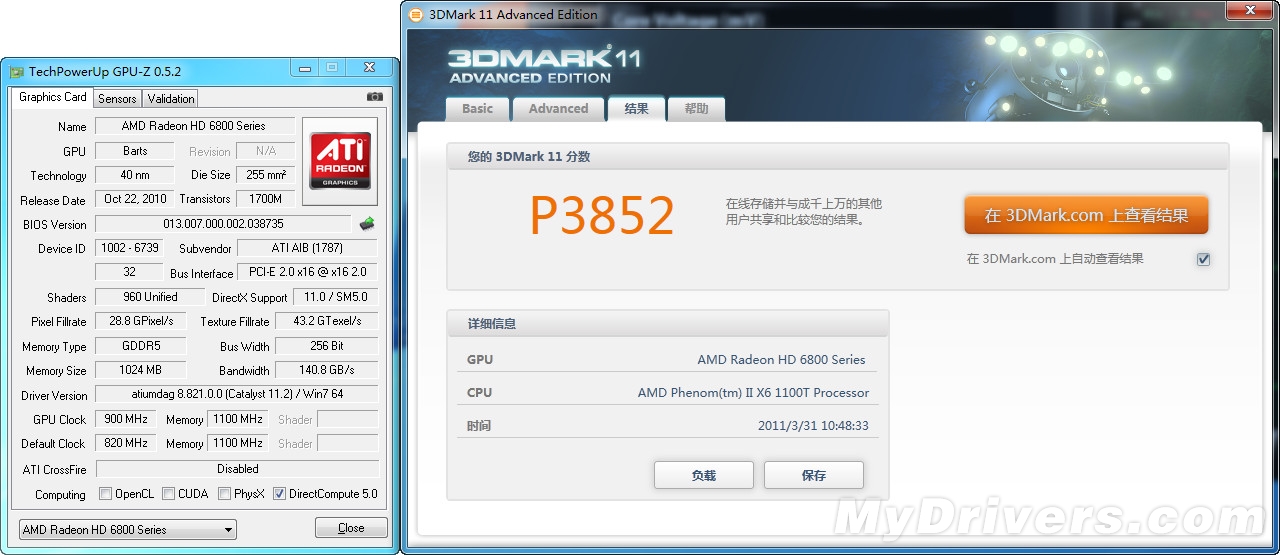Screen dimensions: 1280x555
Task: Minimize the GPU-Z window
Action: pos(305,69)
